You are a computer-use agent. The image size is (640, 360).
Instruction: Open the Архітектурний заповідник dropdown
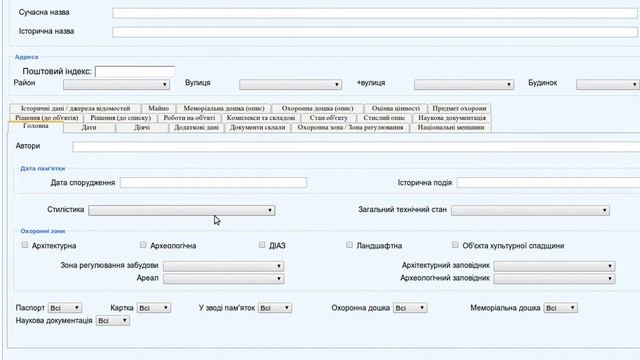554,267
